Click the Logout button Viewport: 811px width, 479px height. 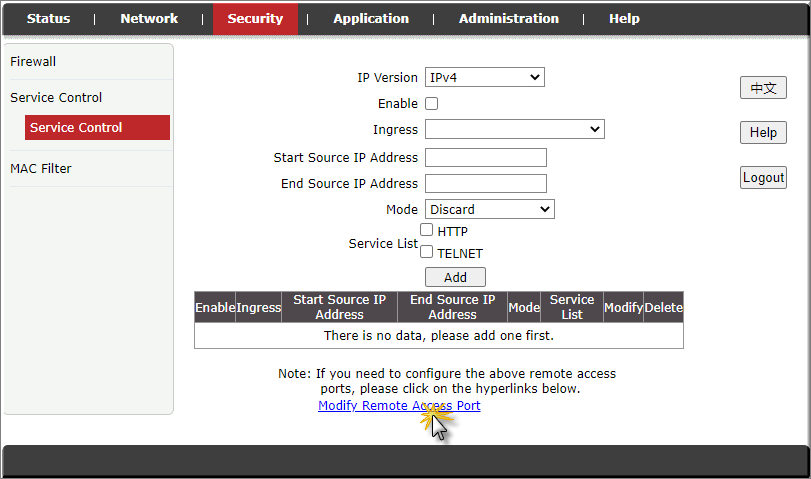click(x=763, y=178)
